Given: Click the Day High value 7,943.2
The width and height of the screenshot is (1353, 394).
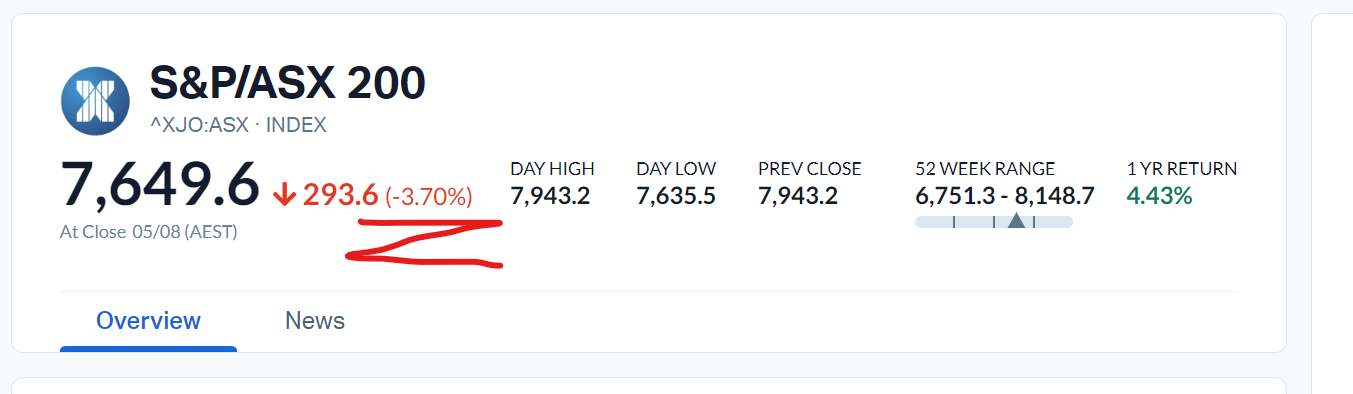Looking at the screenshot, I should click(x=550, y=196).
